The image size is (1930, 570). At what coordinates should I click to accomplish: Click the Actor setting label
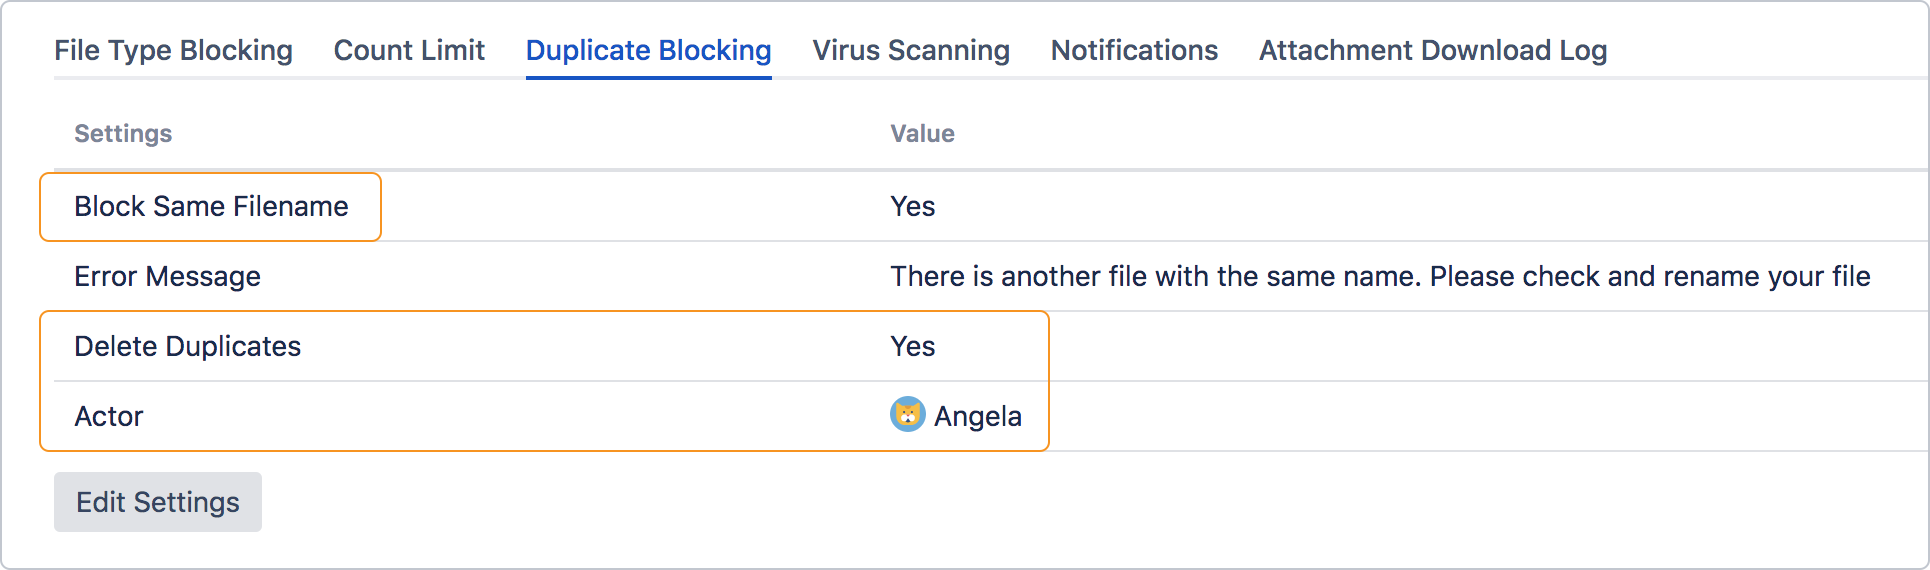pos(109,416)
